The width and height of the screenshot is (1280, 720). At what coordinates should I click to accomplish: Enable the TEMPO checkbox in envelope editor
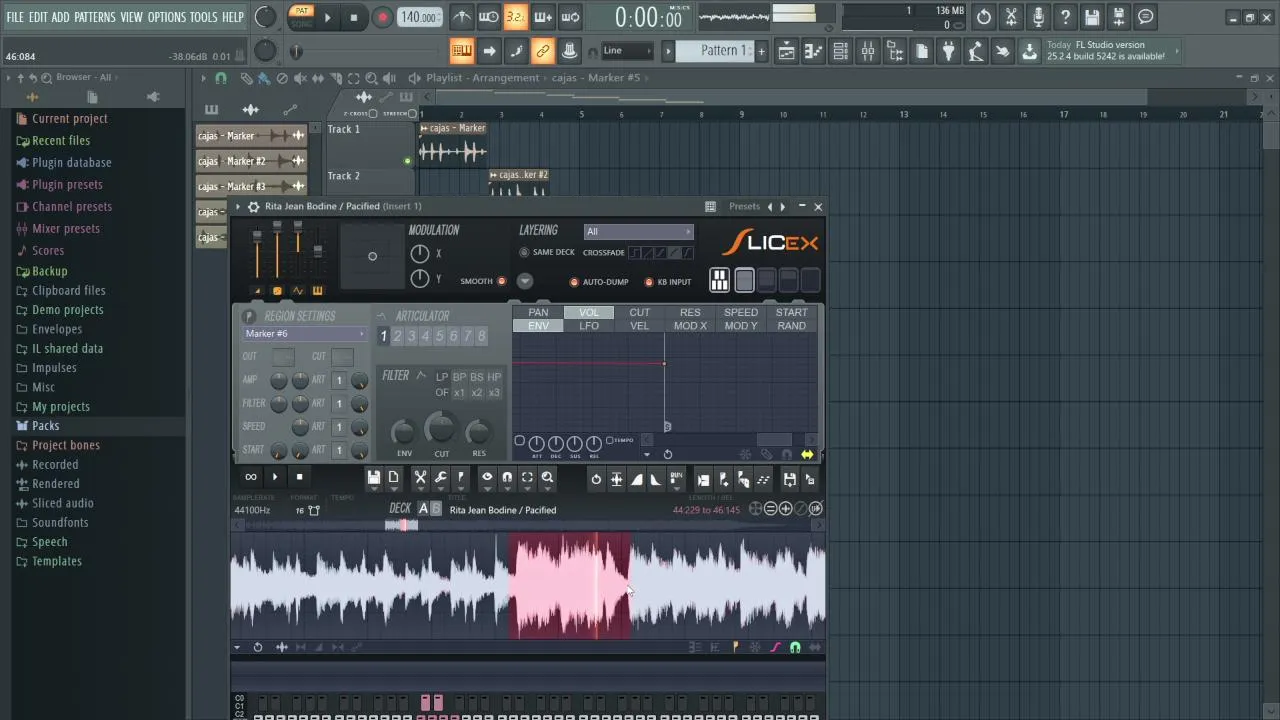coord(609,440)
